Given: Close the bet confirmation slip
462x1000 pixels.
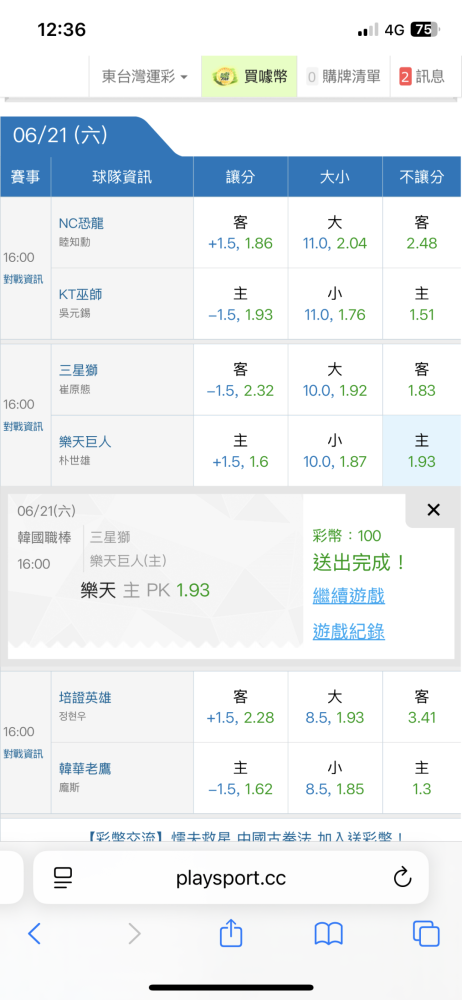Looking at the screenshot, I should 433,510.
